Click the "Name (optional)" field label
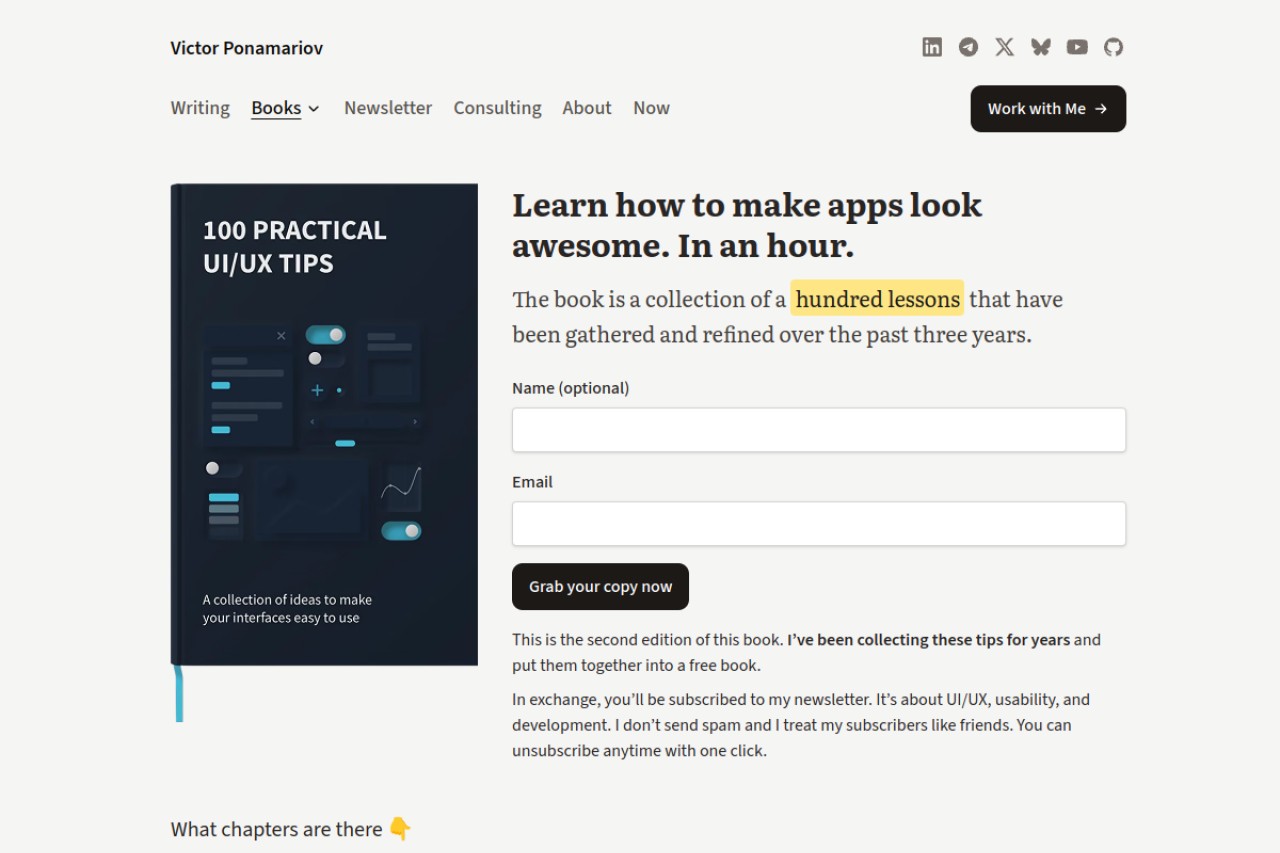The image size is (1280, 853). 571,388
